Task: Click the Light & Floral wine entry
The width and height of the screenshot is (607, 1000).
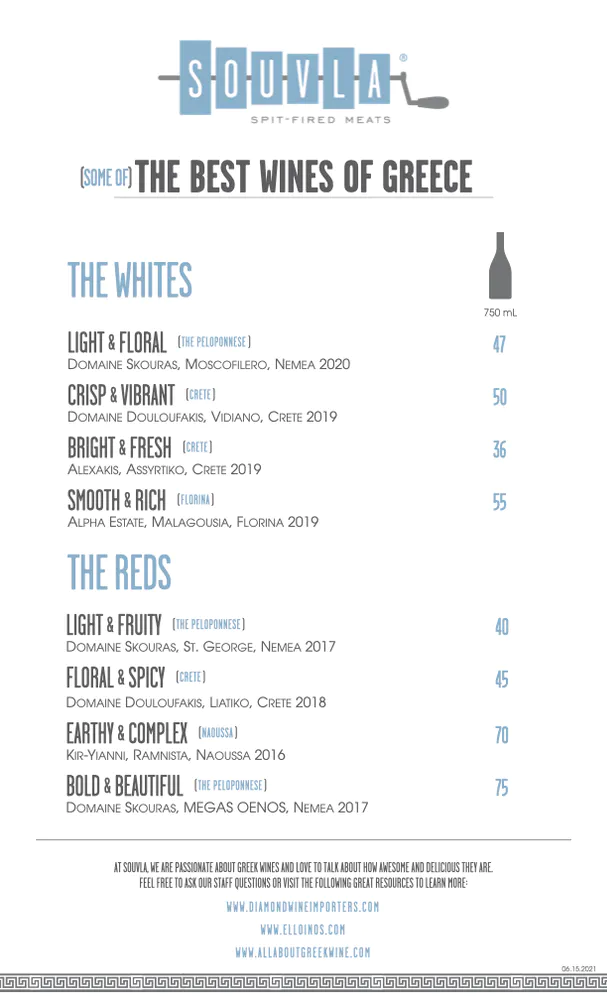Action: pyautogui.click(x=209, y=351)
